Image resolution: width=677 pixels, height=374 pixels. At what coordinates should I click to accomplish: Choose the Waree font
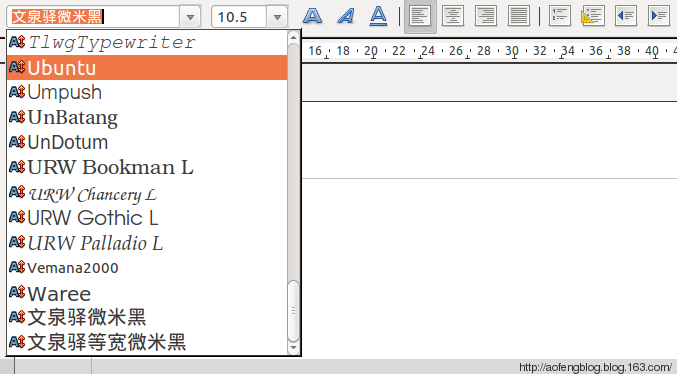click(147, 293)
